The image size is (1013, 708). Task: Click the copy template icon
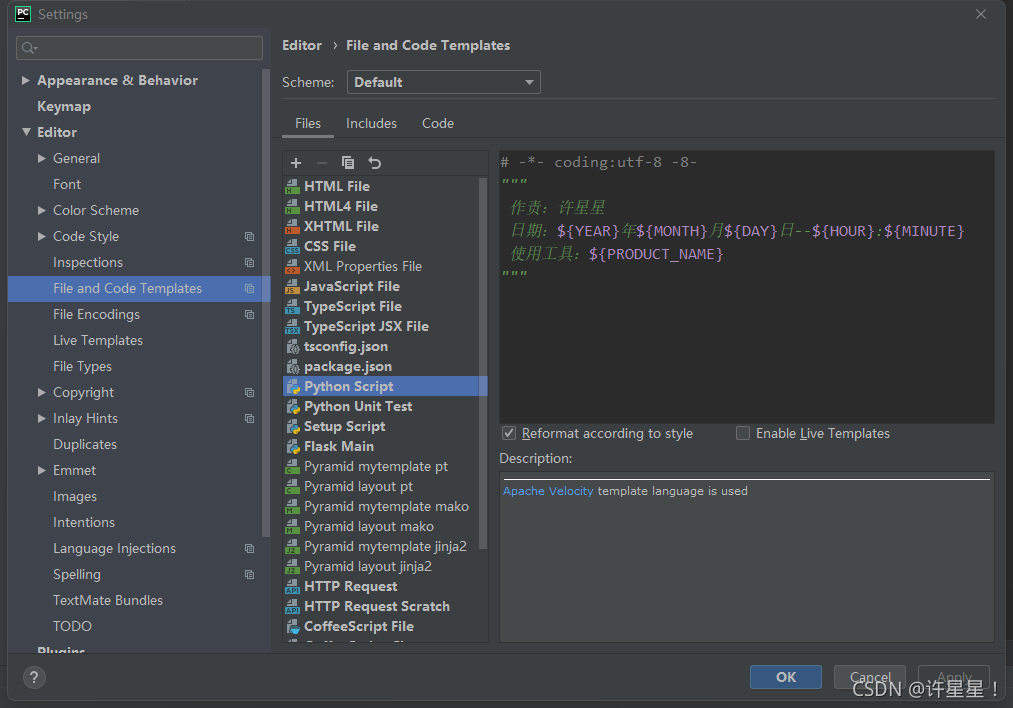[x=348, y=163]
